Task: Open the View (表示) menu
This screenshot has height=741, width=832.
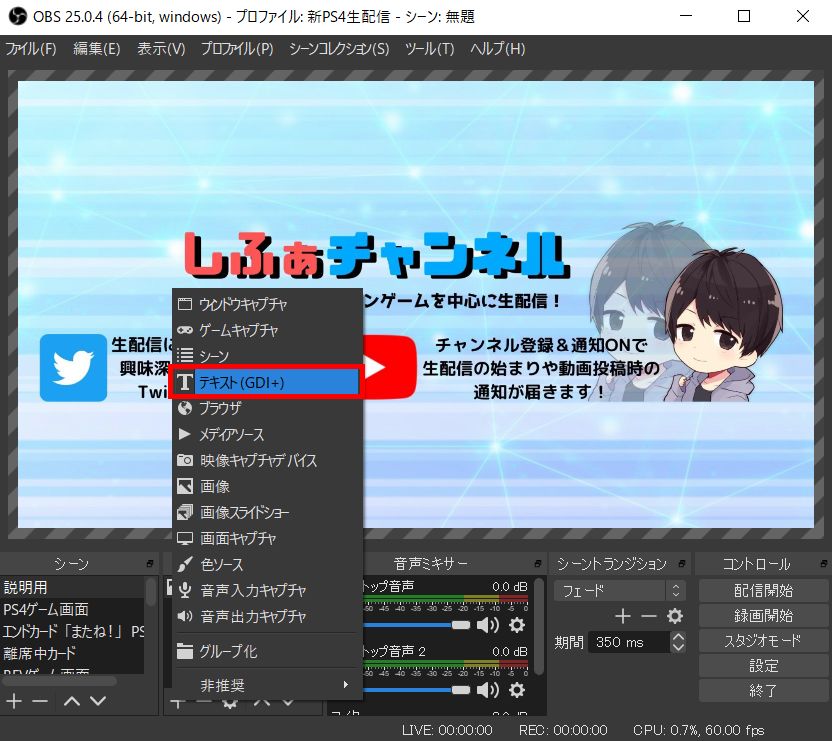Action: (x=161, y=49)
